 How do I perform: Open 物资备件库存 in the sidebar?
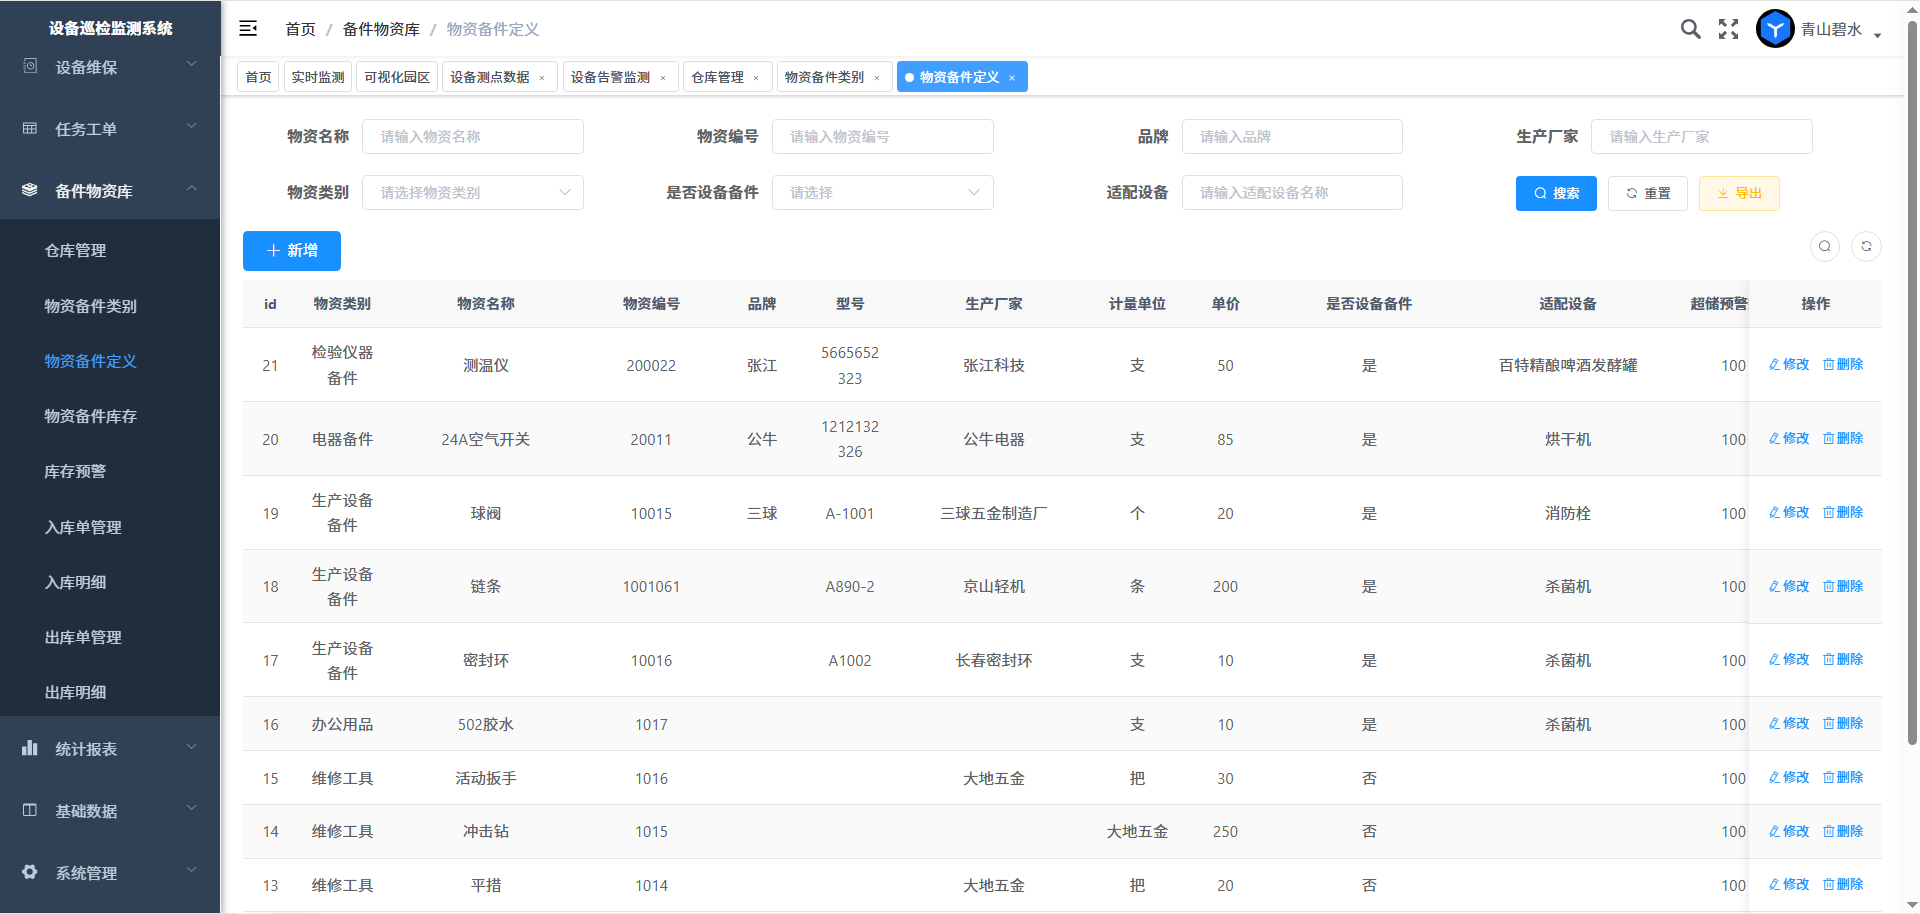(91, 416)
